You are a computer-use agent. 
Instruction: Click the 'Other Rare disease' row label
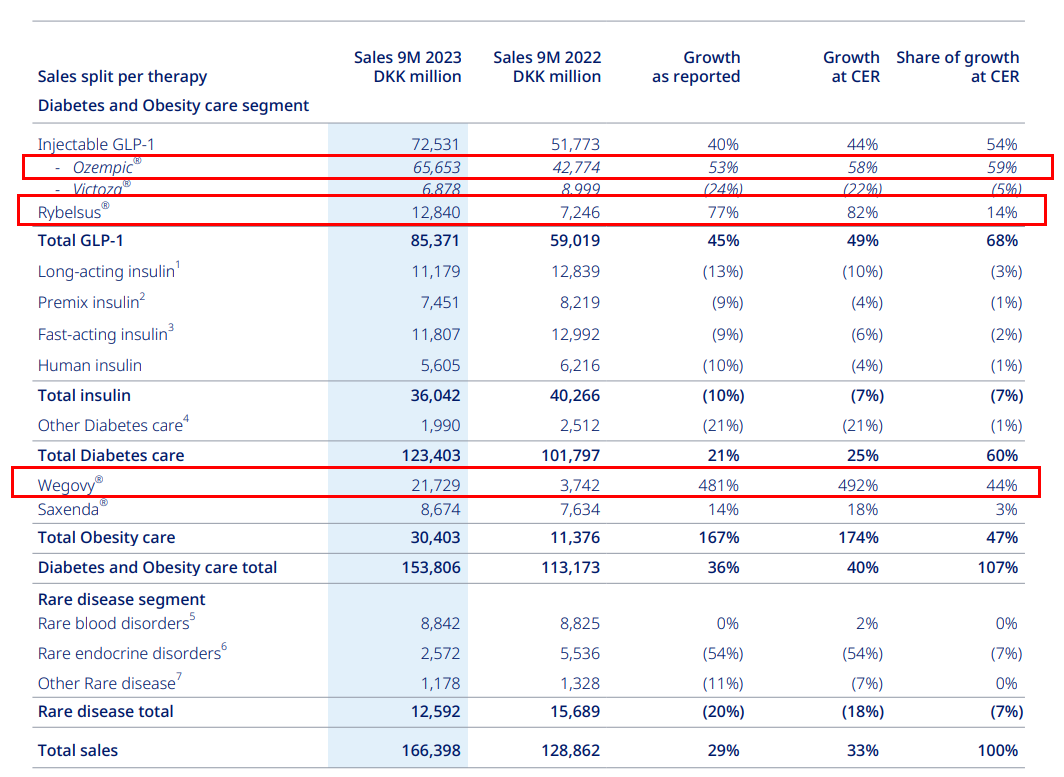click(x=109, y=683)
